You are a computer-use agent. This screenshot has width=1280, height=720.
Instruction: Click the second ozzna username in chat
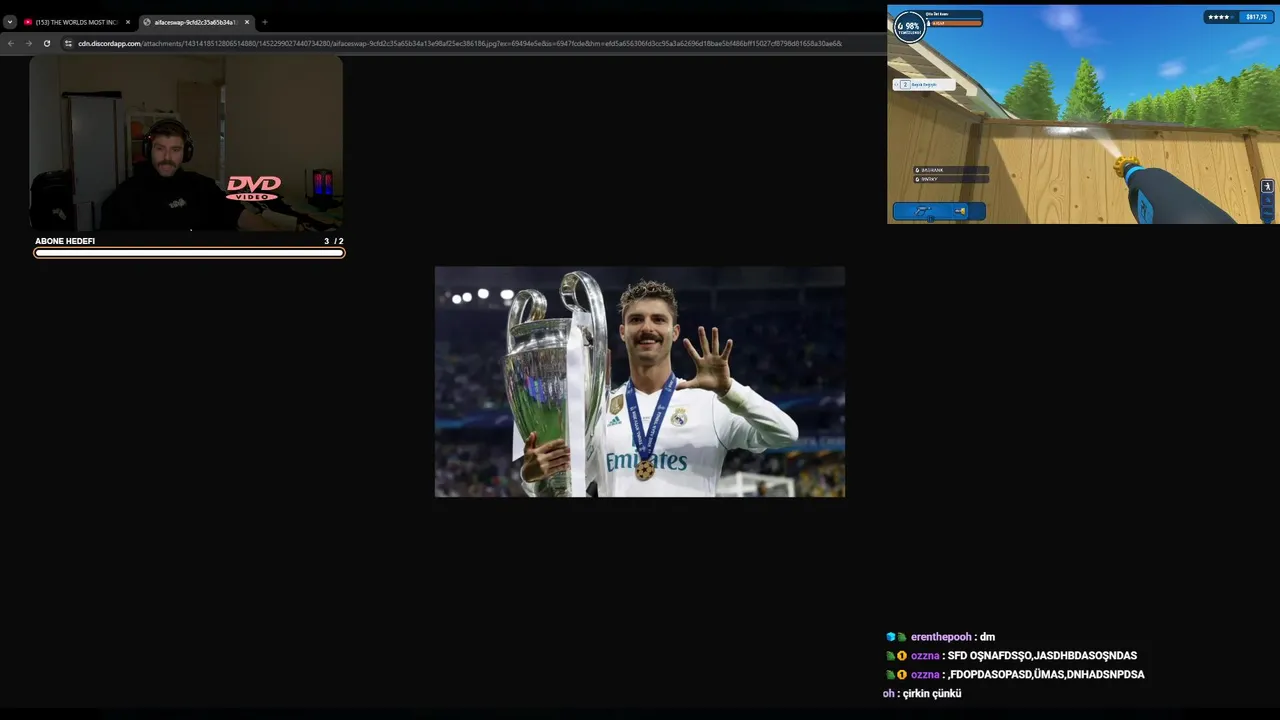point(925,675)
